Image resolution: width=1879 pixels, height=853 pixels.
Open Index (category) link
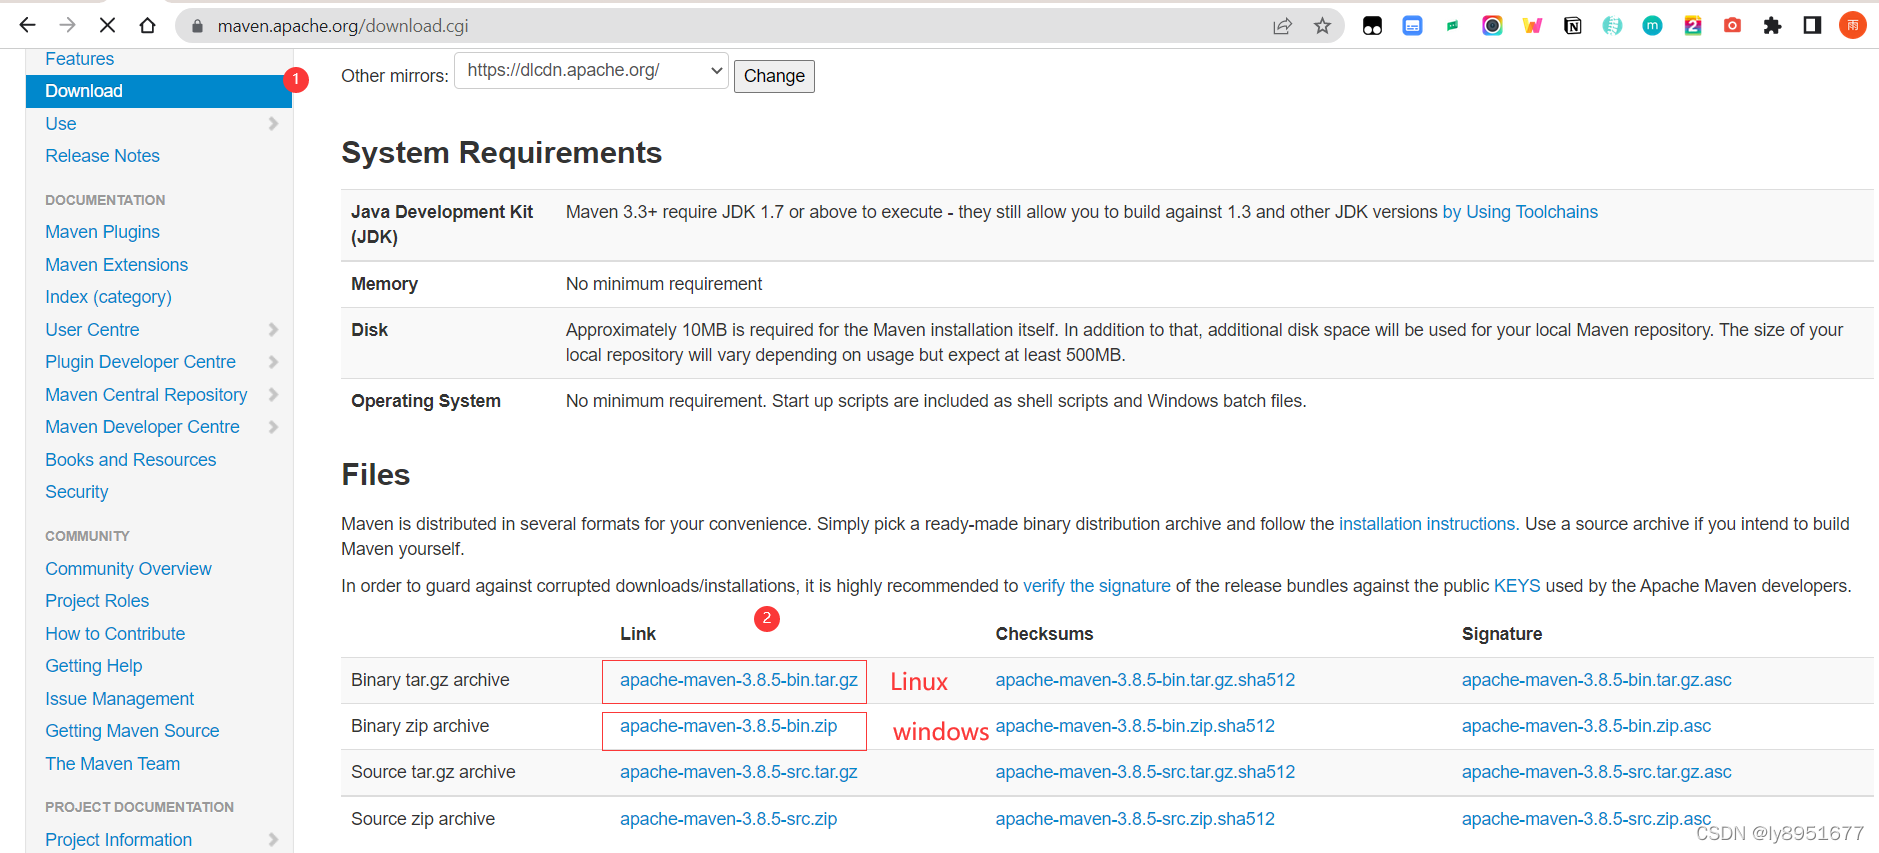(108, 297)
